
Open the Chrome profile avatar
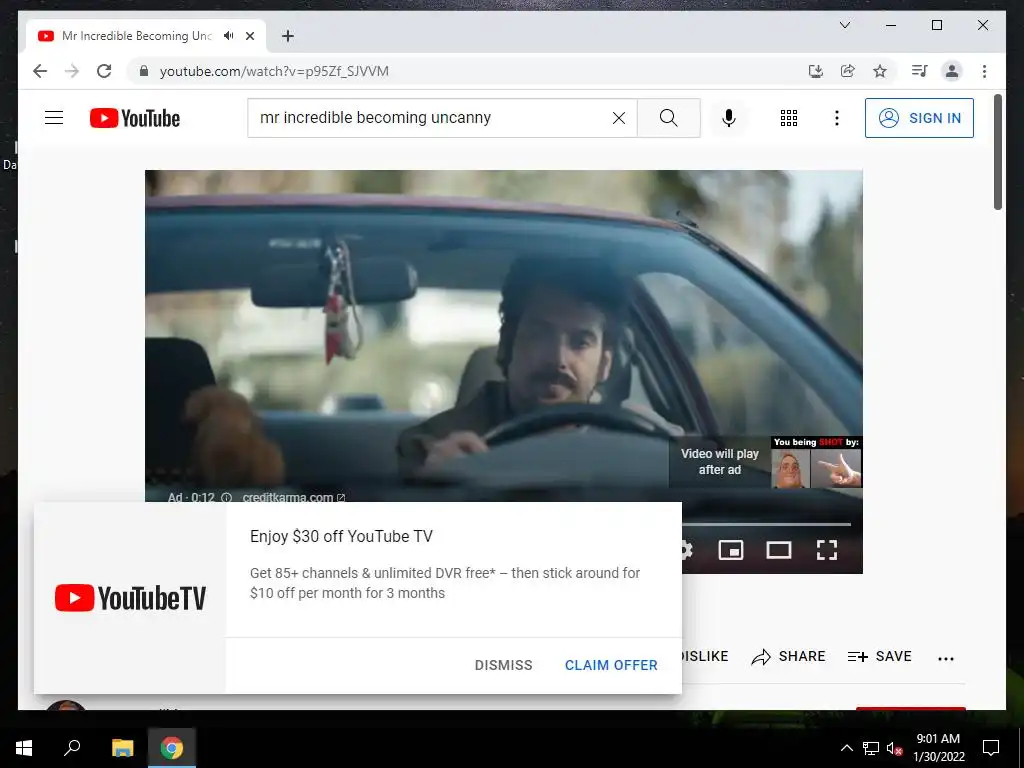(952, 71)
